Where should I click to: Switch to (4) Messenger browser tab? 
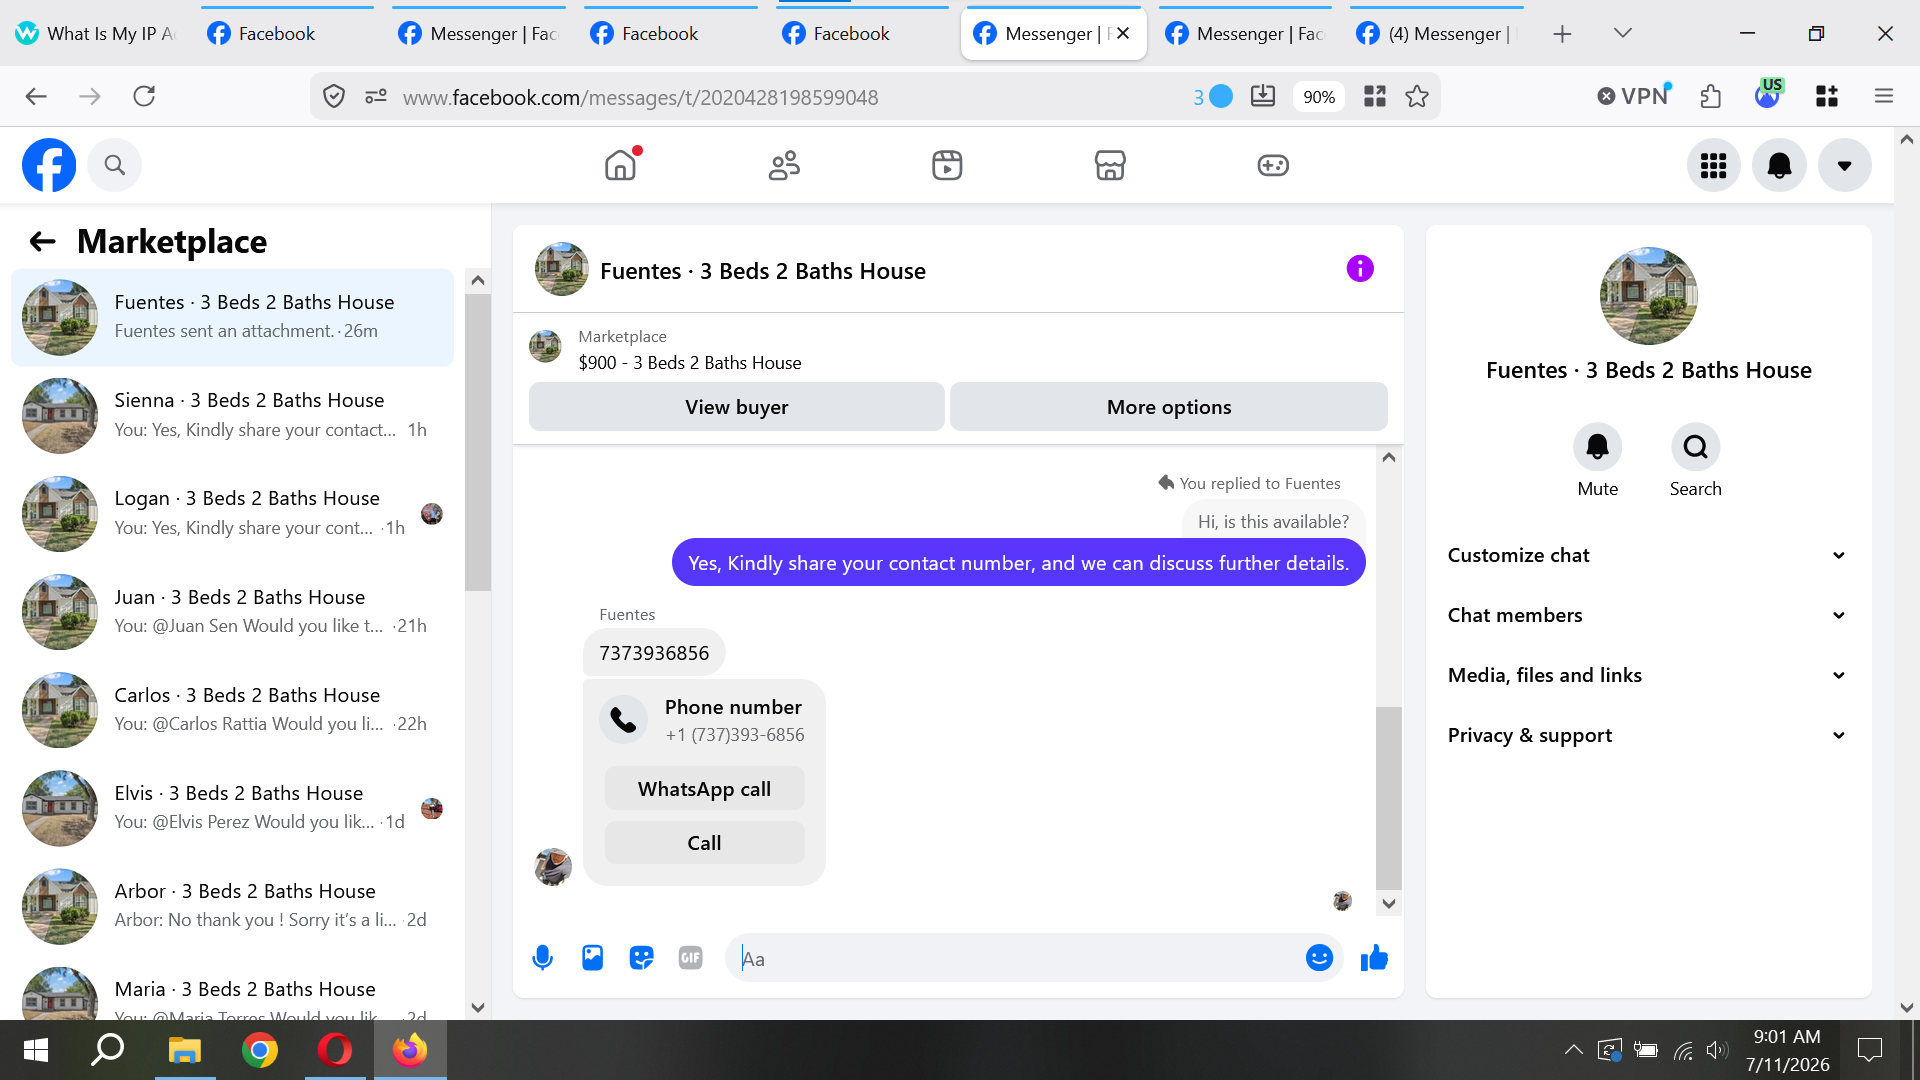coord(1437,33)
